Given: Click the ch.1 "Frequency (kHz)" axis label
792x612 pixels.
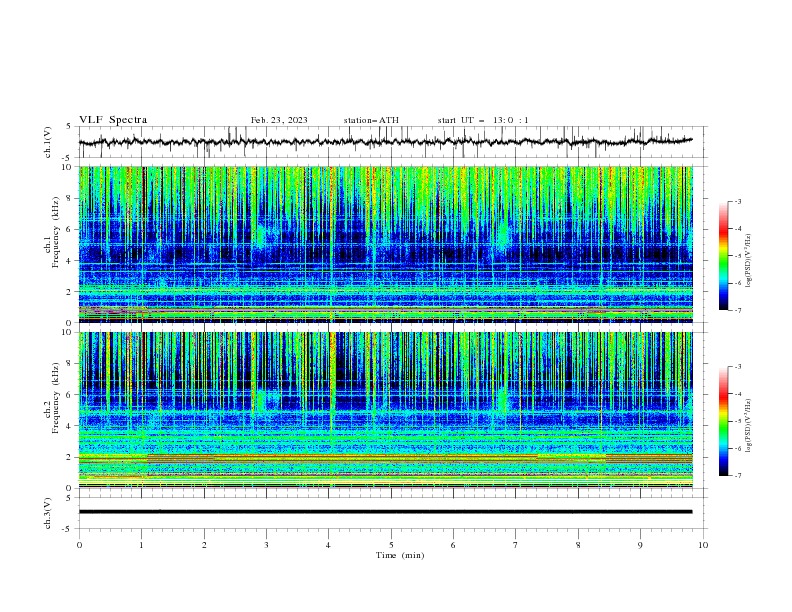Looking at the screenshot, I should pyautogui.click(x=56, y=230).
